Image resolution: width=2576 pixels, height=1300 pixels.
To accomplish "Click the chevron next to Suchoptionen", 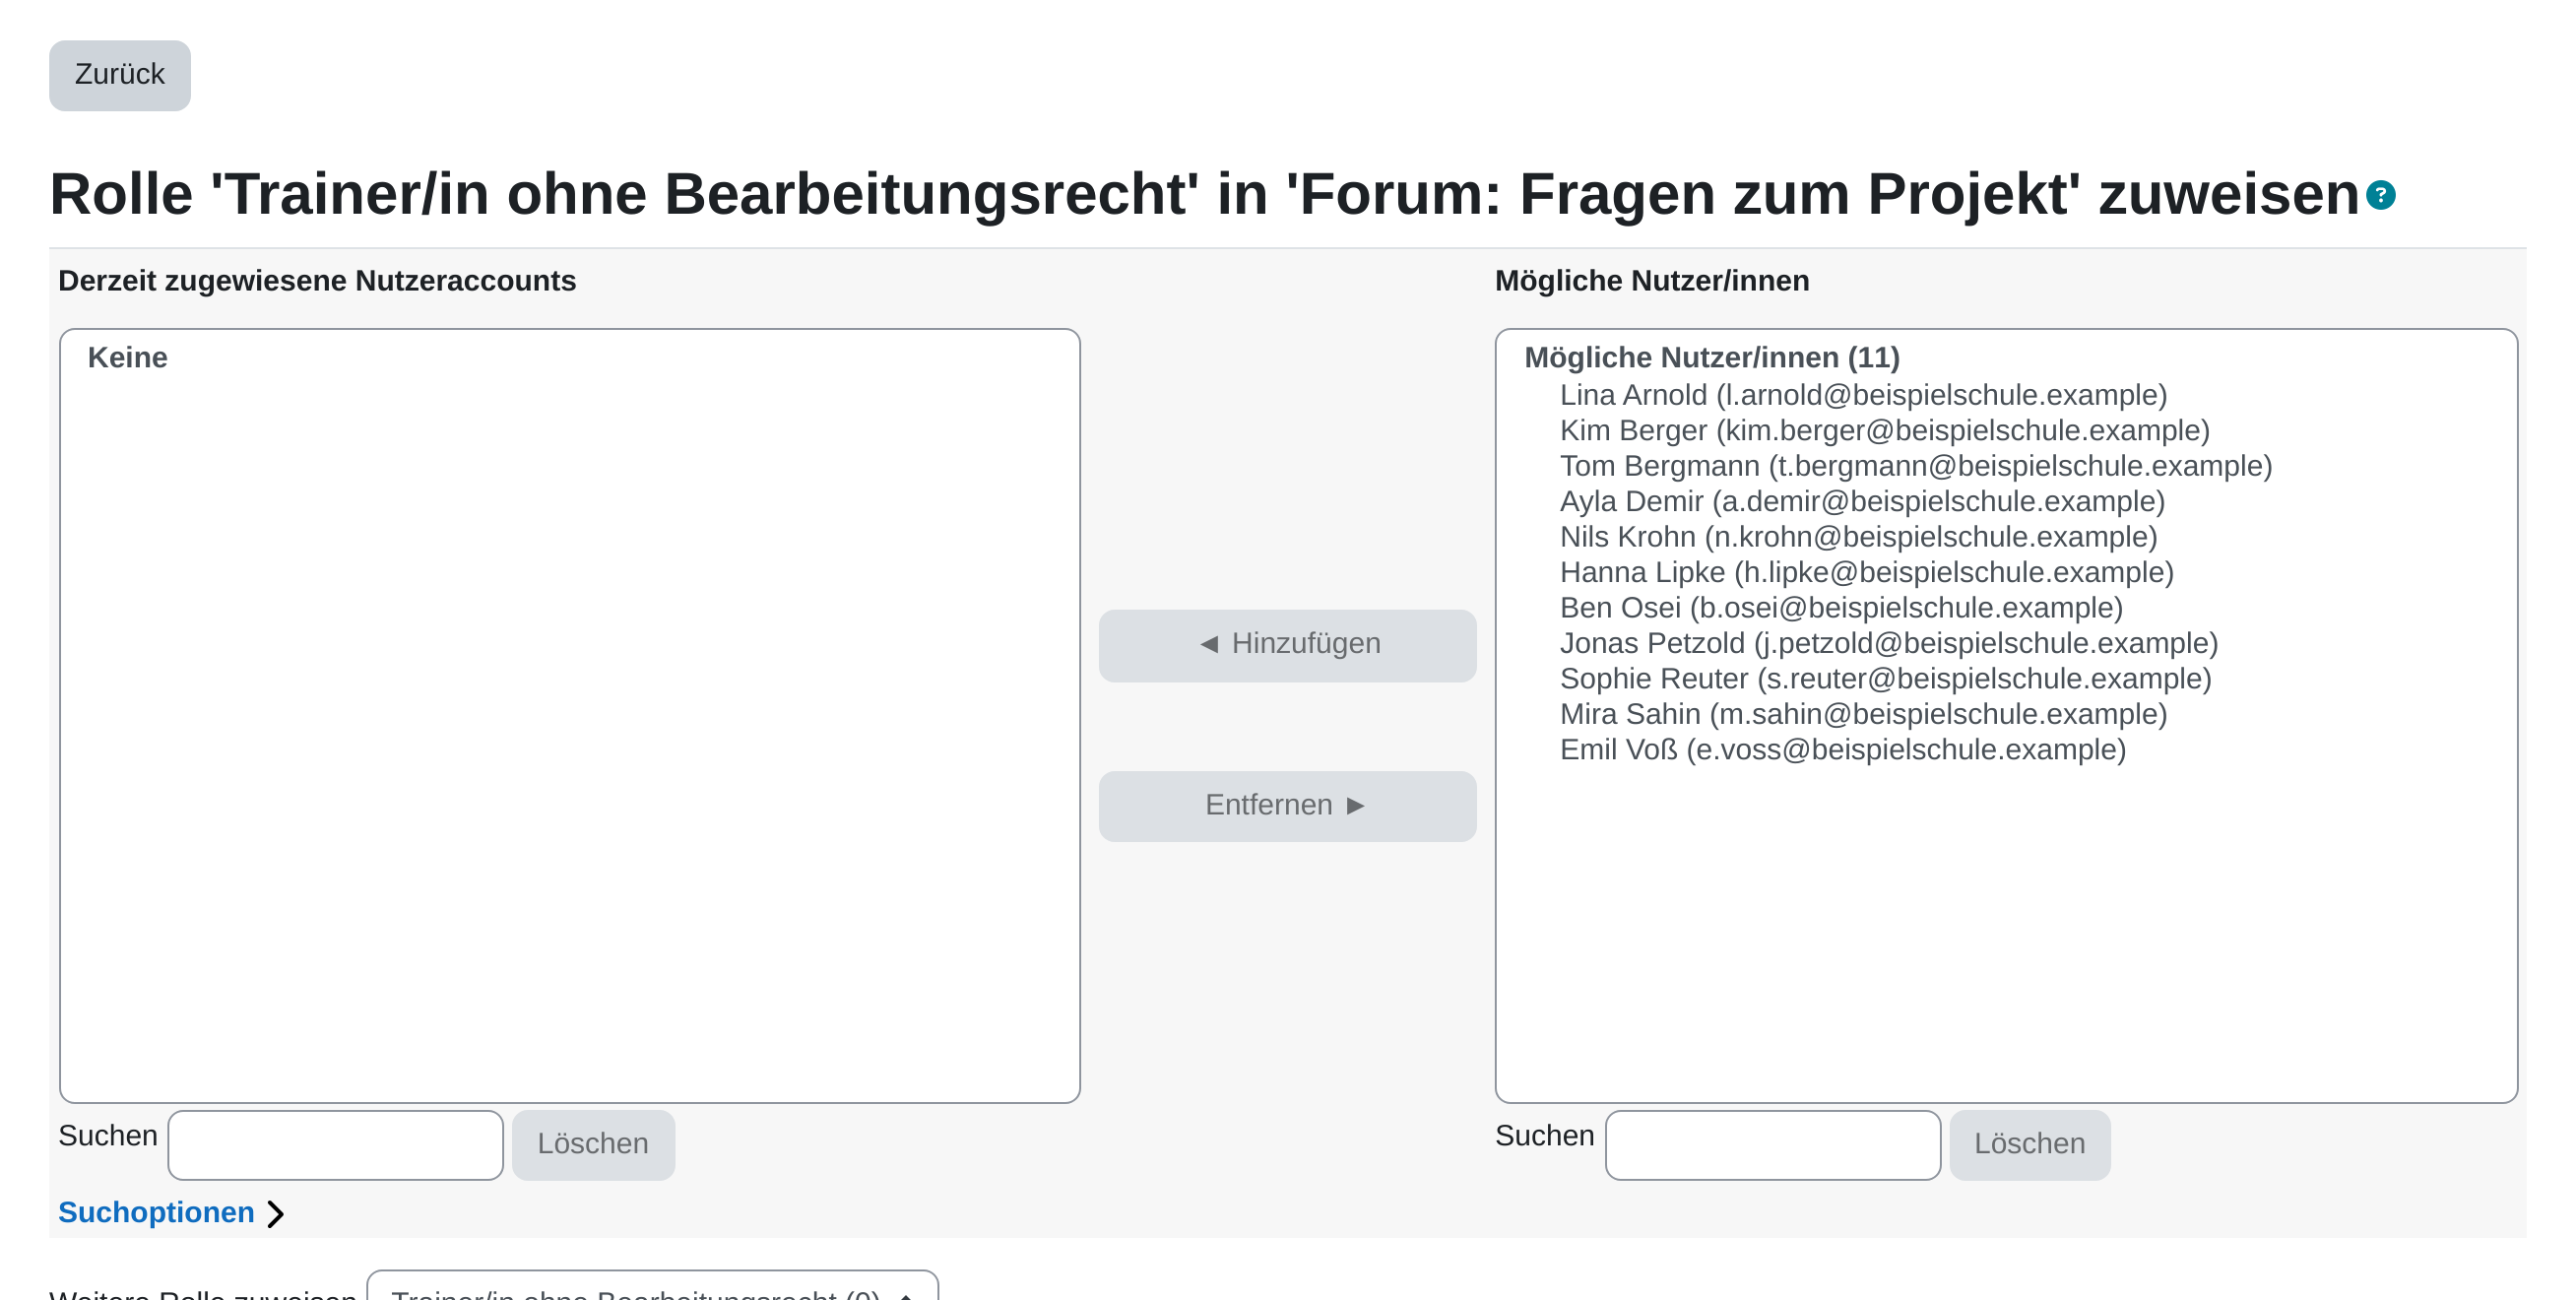I will pyautogui.click(x=276, y=1214).
